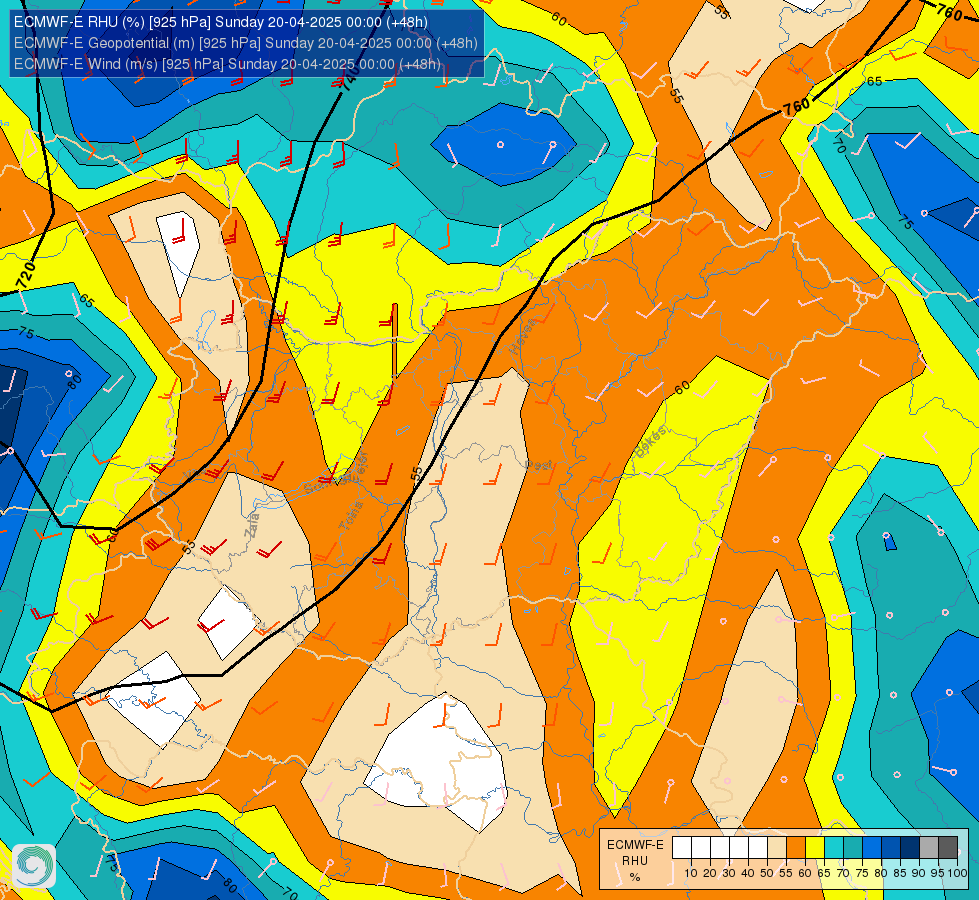Click the Somogy county label
The width and height of the screenshot is (979, 900).
(x=326, y=484)
